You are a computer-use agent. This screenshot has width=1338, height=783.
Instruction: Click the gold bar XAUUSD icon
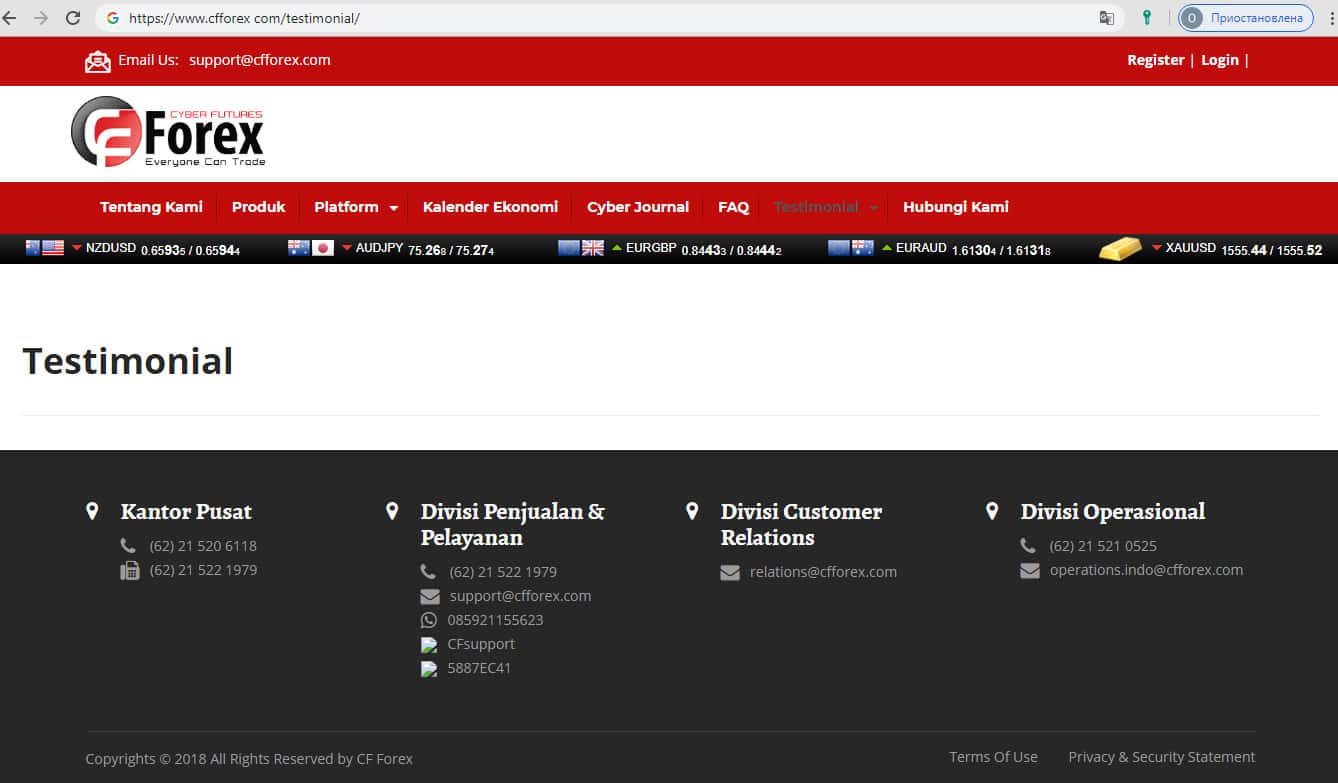click(x=1120, y=249)
